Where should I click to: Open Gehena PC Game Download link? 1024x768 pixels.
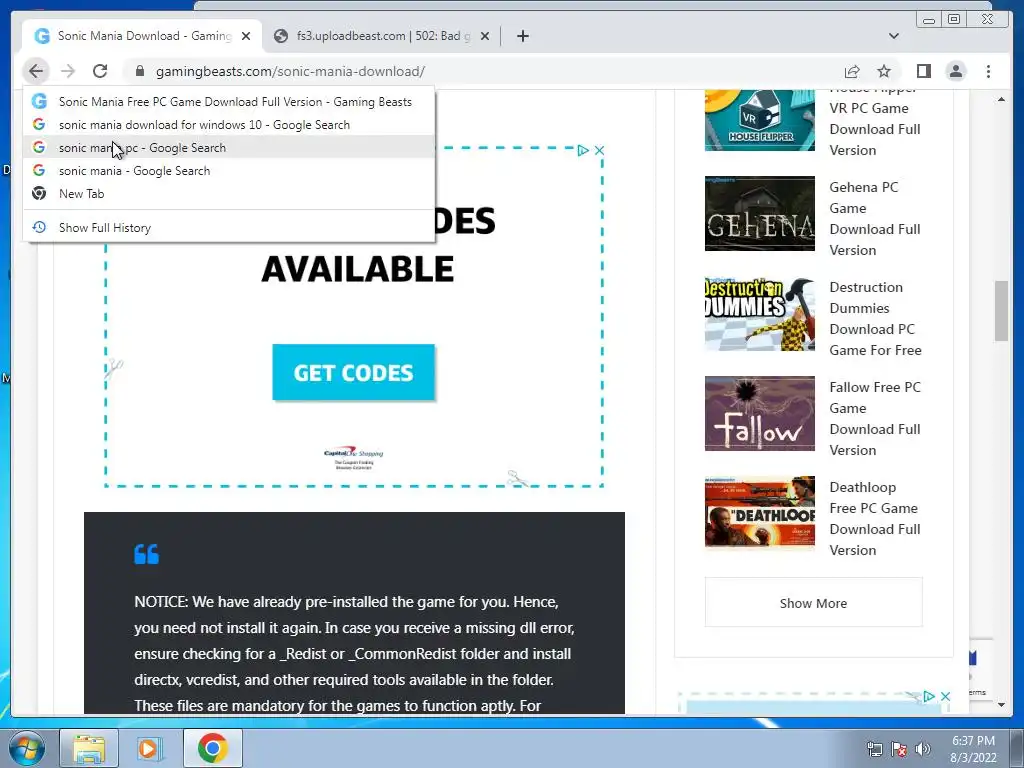click(875, 219)
